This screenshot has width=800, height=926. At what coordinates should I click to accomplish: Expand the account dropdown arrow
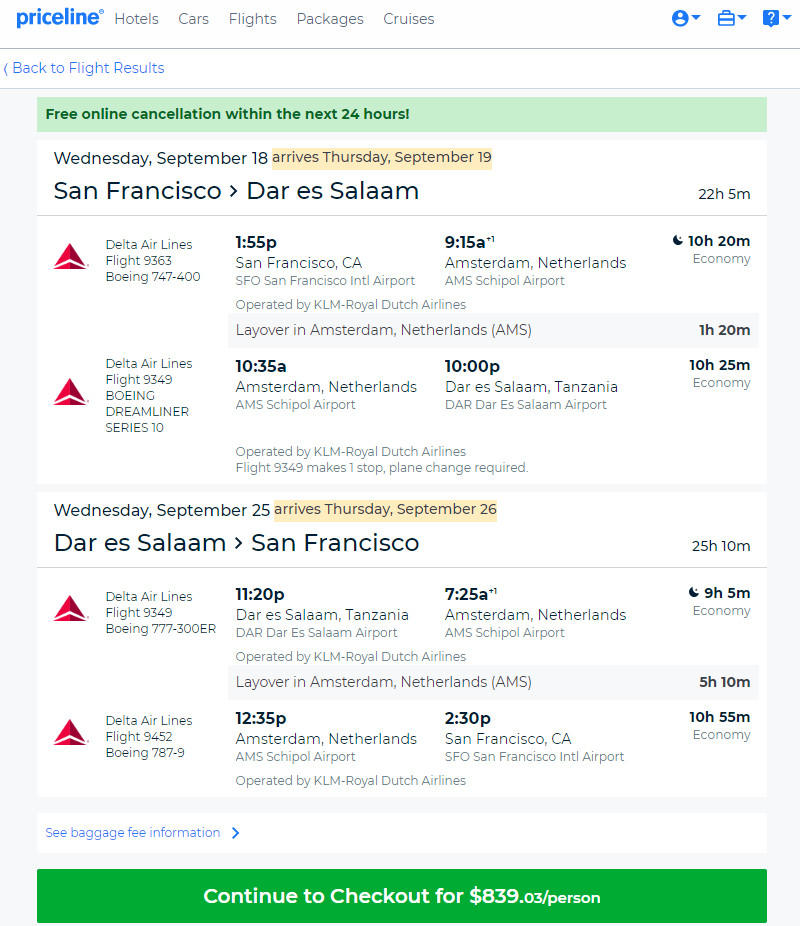pyautogui.click(x=696, y=18)
